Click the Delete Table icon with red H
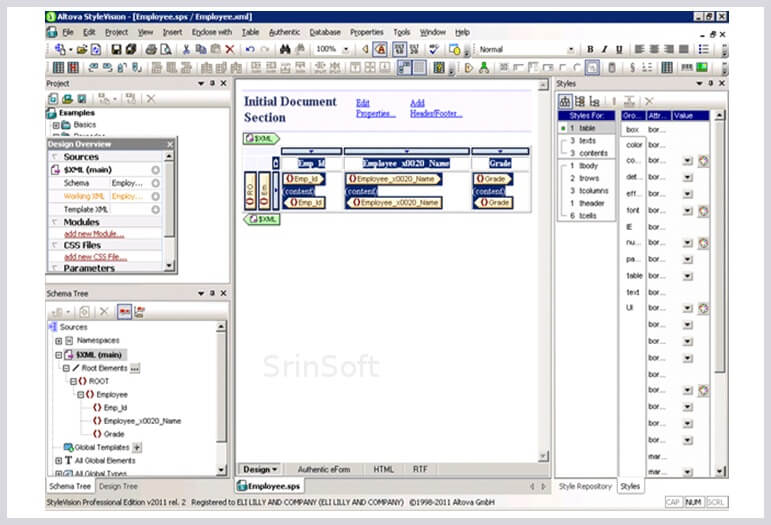Screen dimensions: 771x525 (x=73, y=67)
